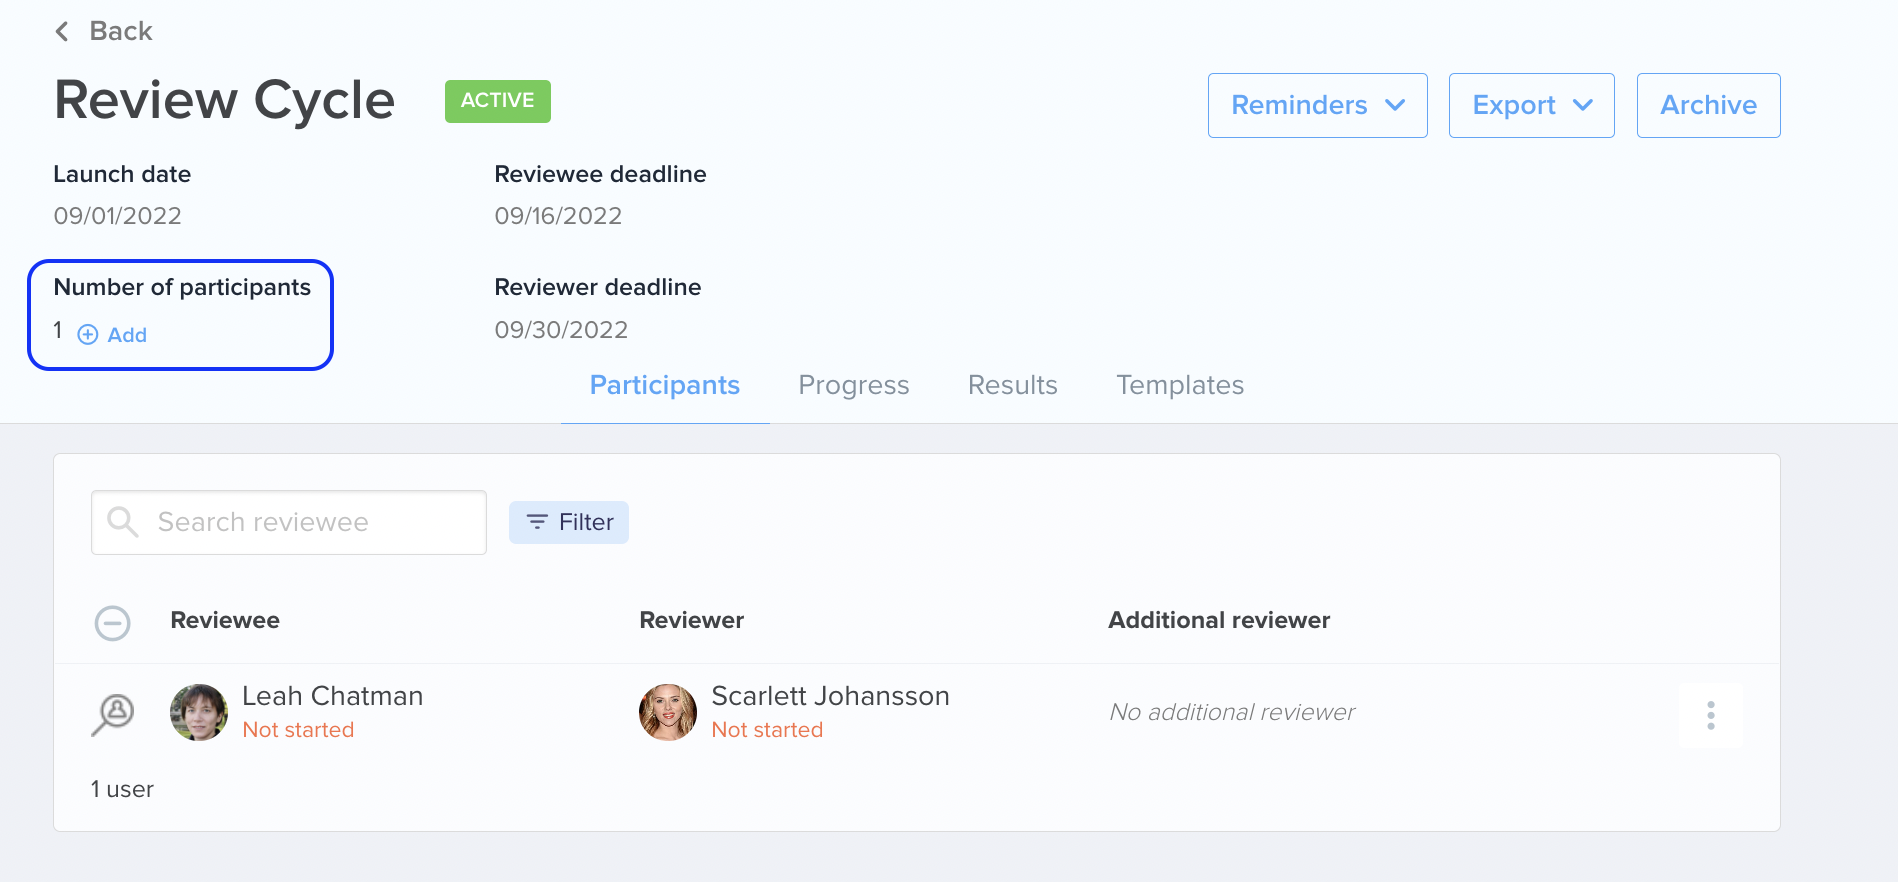This screenshot has width=1898, height=882.
Task: Click Leah Chatman's profile avatar
Action: 199,712
